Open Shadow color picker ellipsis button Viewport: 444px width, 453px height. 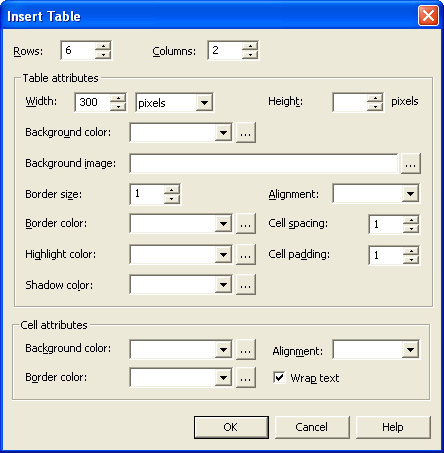[x=246, y=285]
